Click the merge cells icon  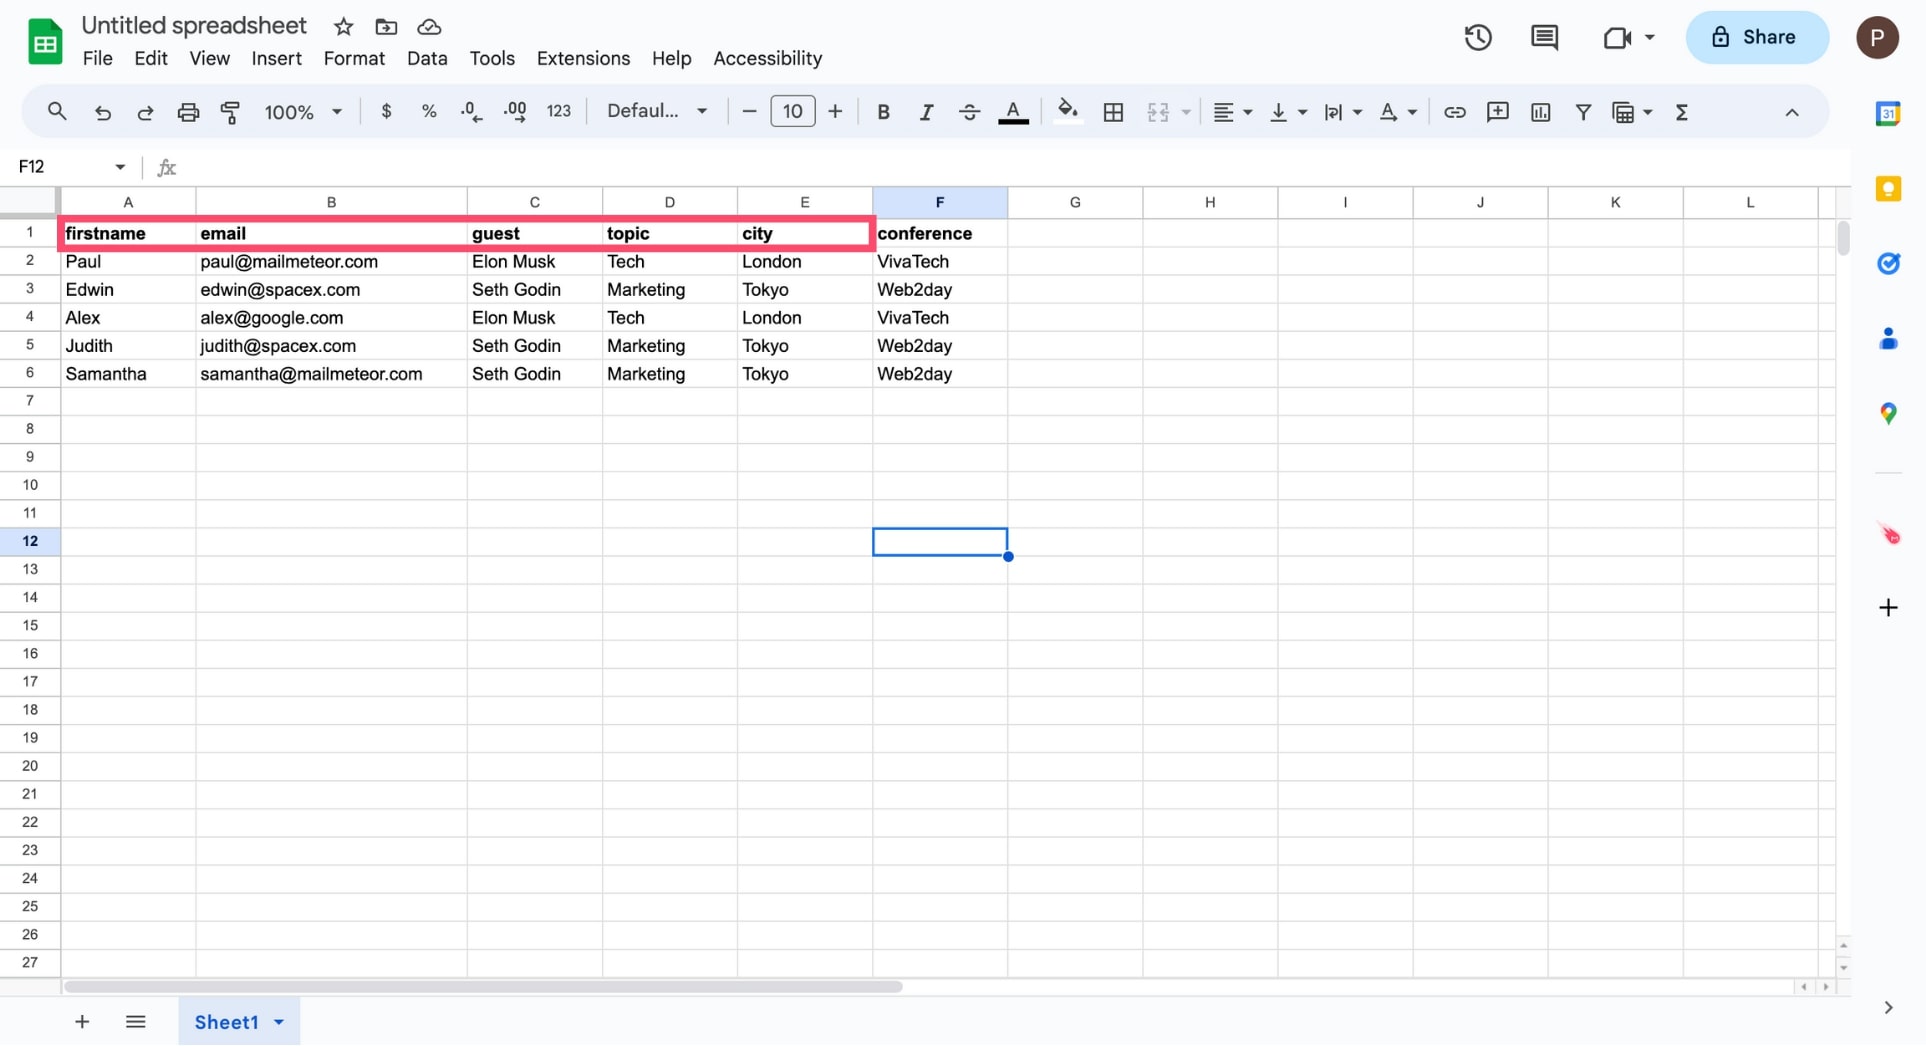pos(1158,112)
